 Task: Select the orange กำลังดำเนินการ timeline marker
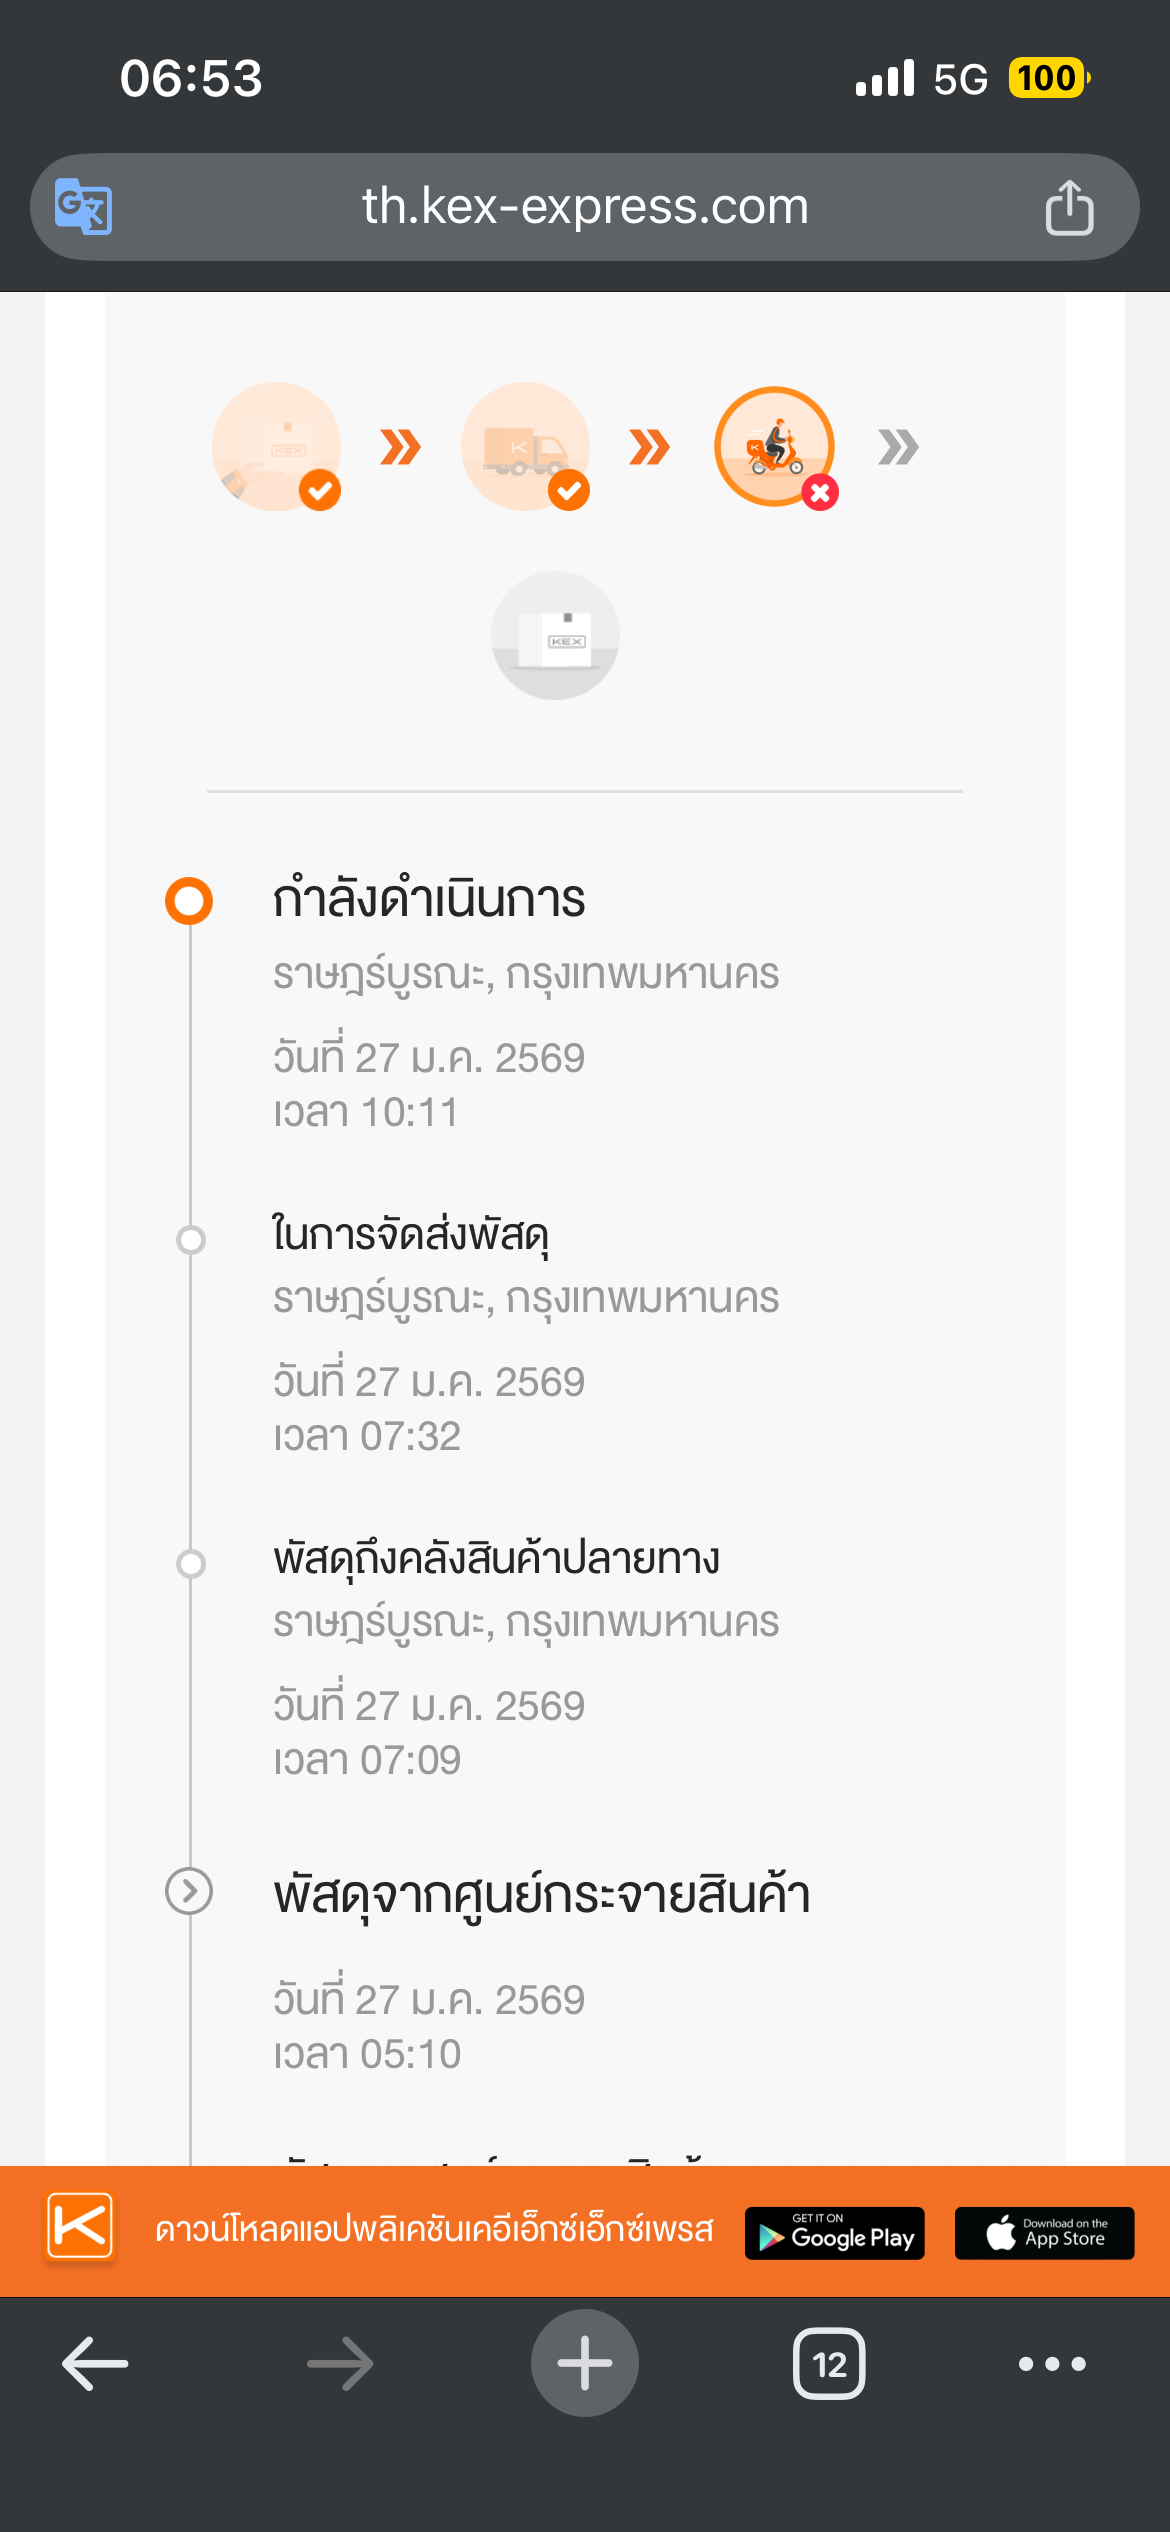tap(189, 900)
